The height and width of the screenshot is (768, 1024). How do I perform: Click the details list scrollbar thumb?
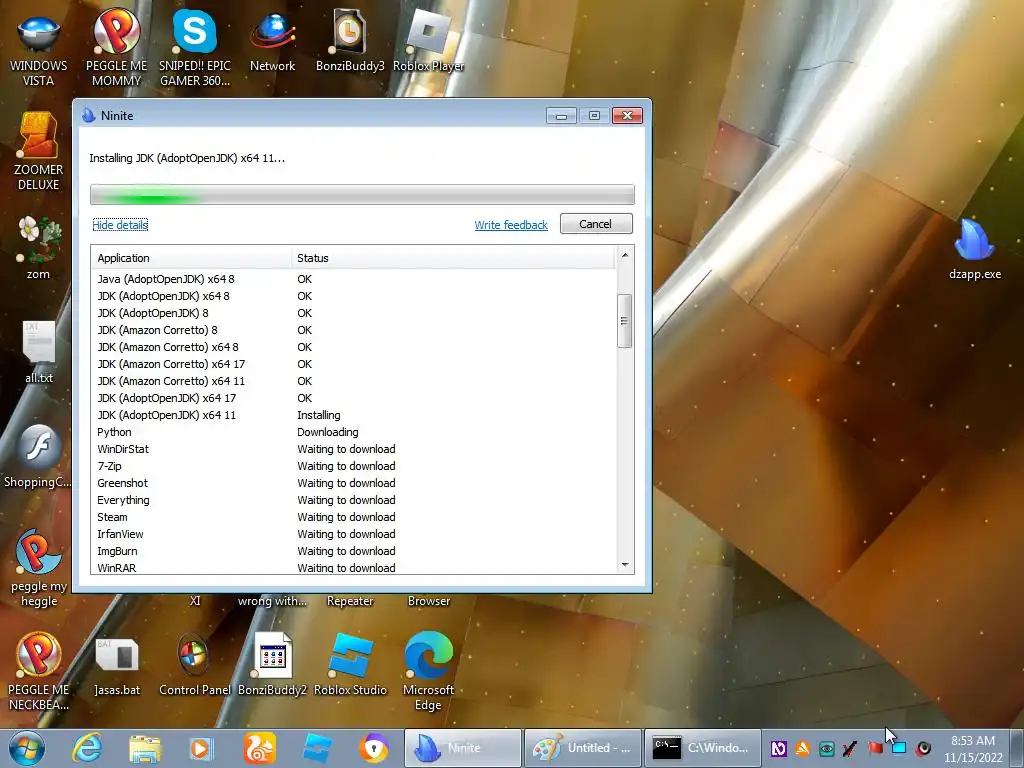tap(624, 321)
